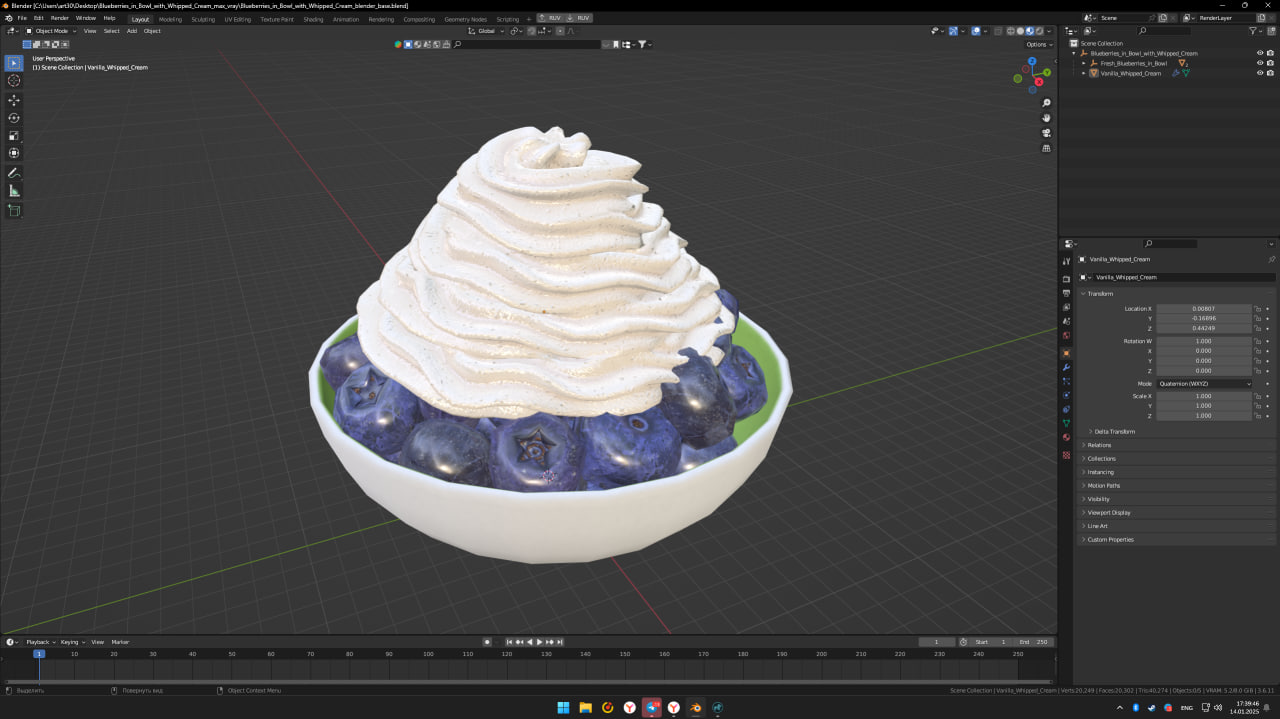
Task: Open the shading options dropdown arrow
Action: 1050,31
